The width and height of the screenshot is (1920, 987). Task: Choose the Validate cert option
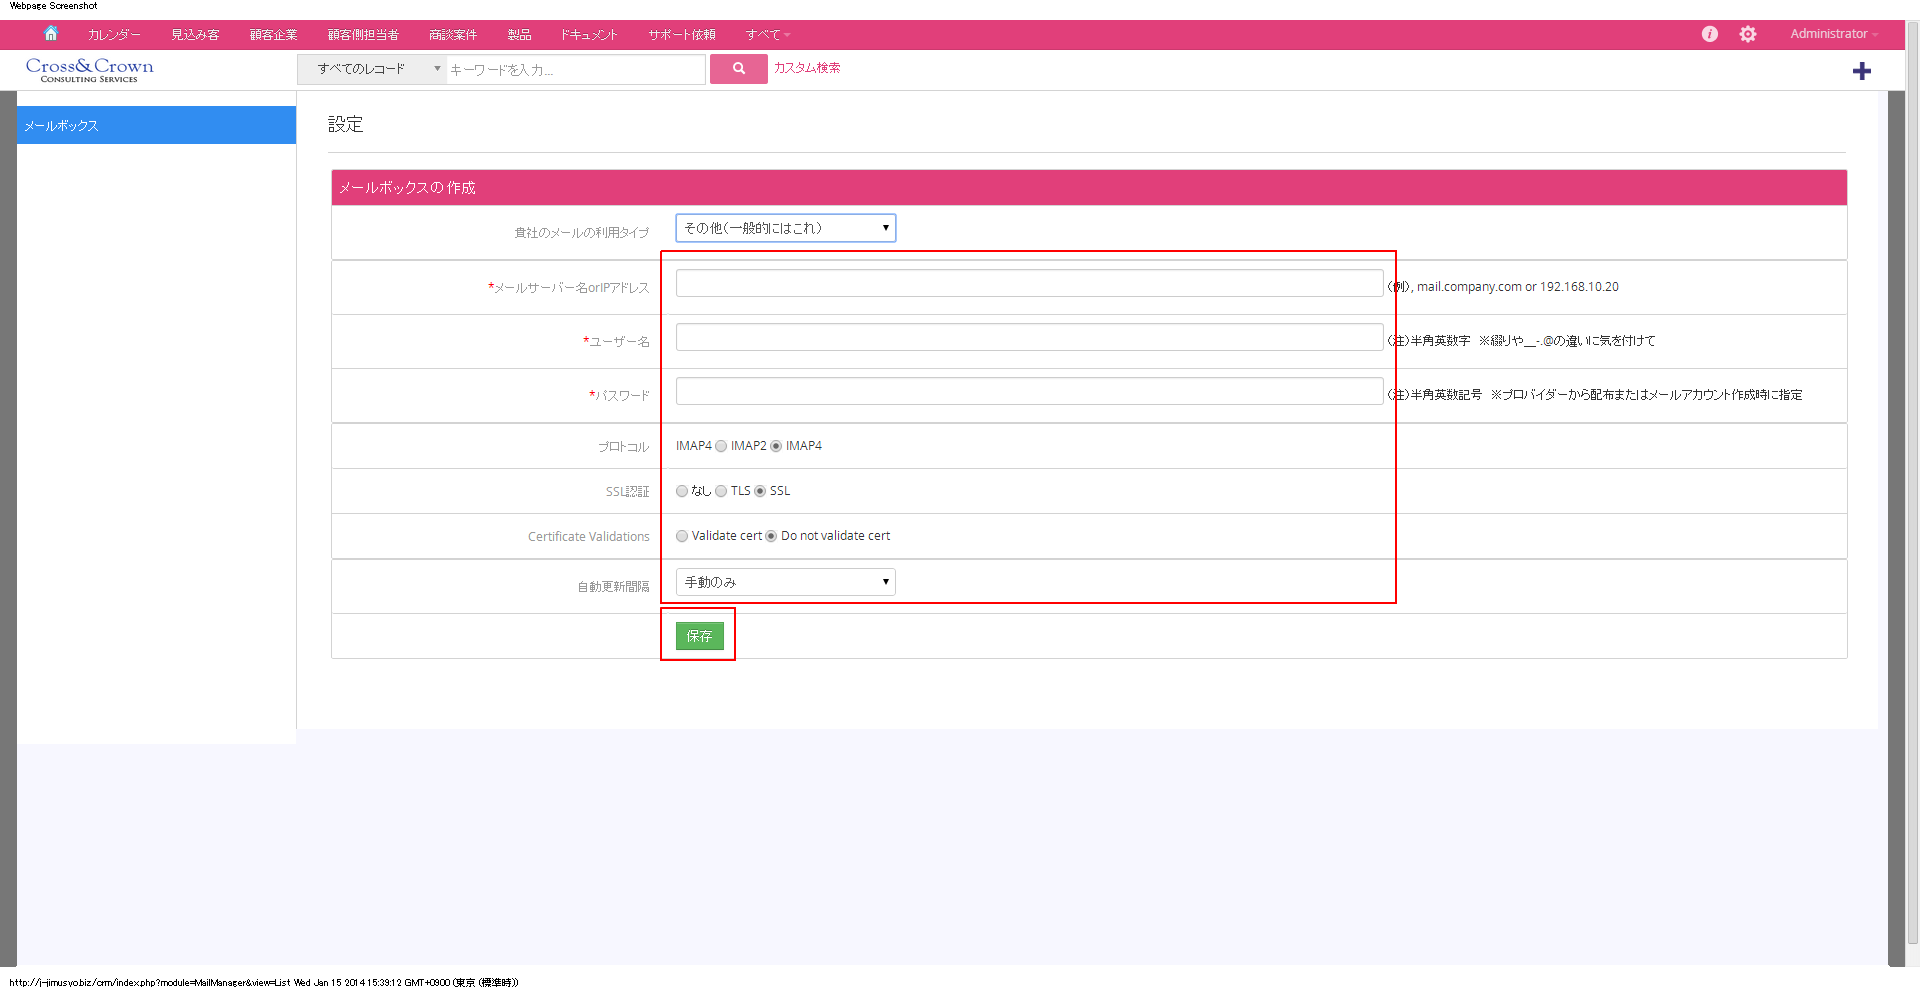(x=682, y=536)
